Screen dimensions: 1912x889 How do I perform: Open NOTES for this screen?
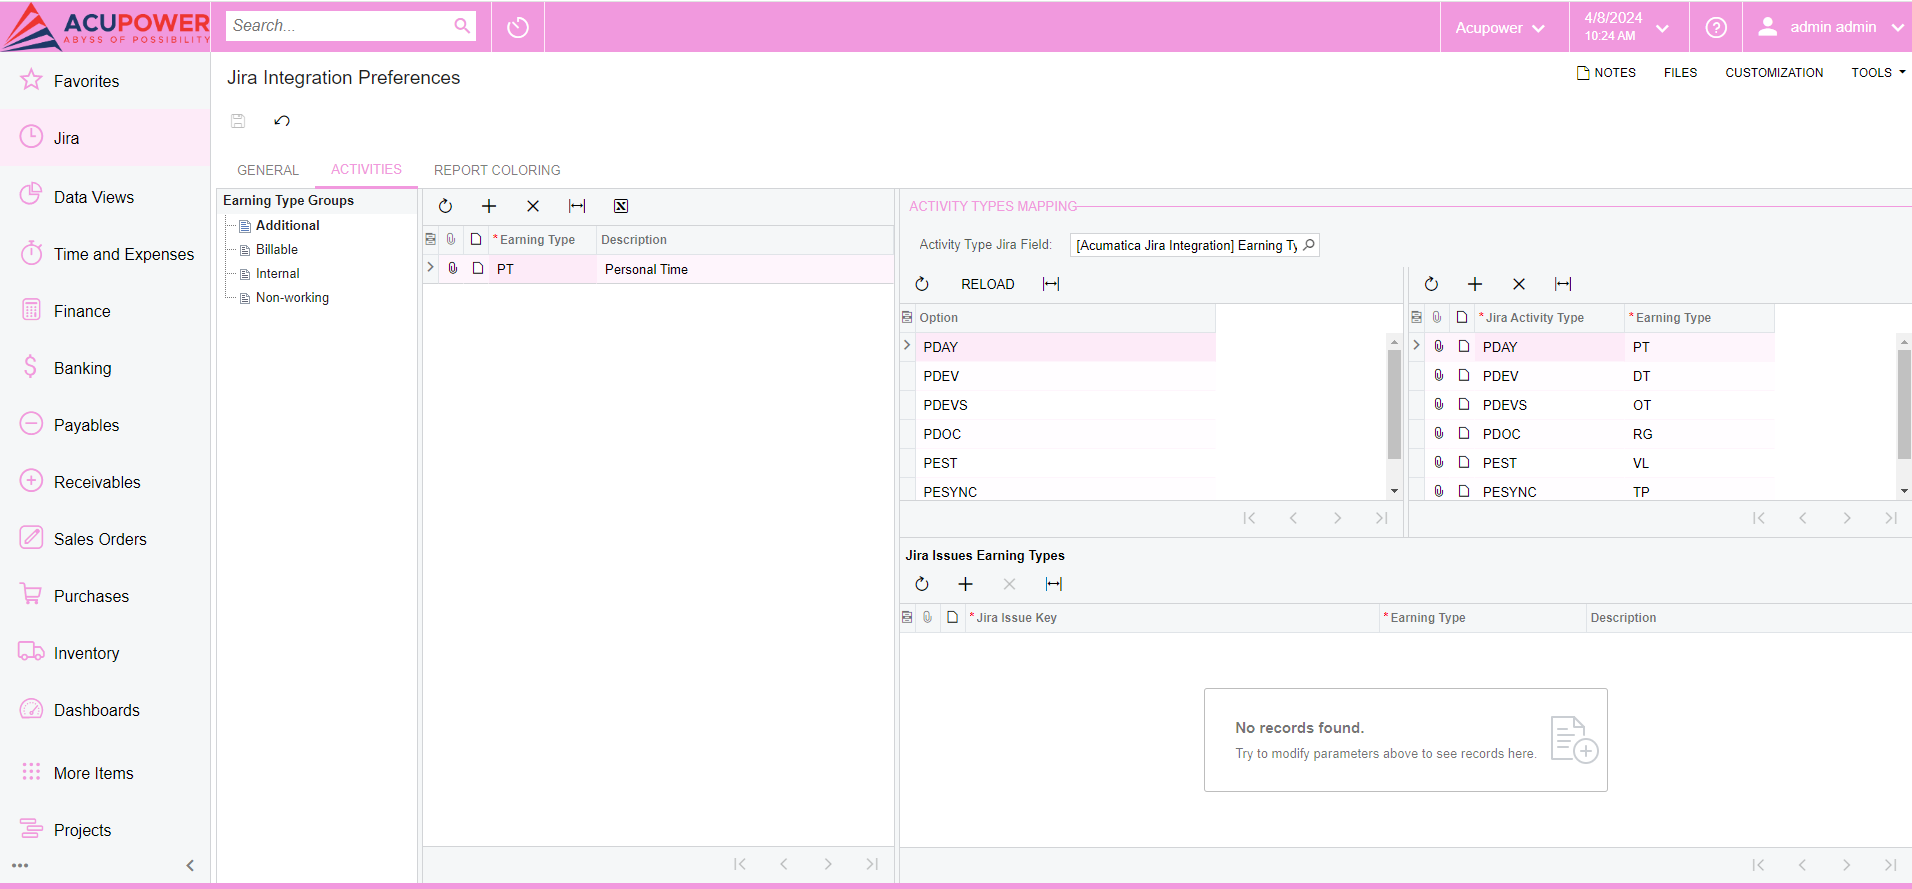[1606, 73]
